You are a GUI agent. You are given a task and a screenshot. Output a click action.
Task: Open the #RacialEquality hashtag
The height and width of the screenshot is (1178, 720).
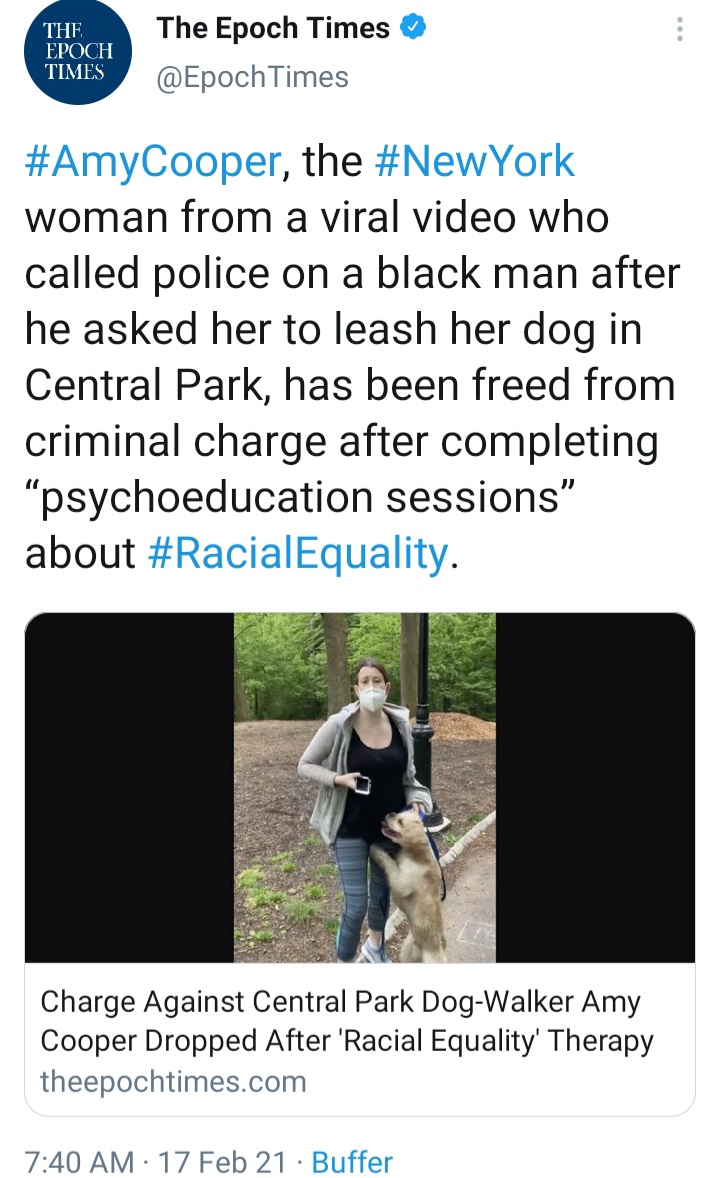298,553
